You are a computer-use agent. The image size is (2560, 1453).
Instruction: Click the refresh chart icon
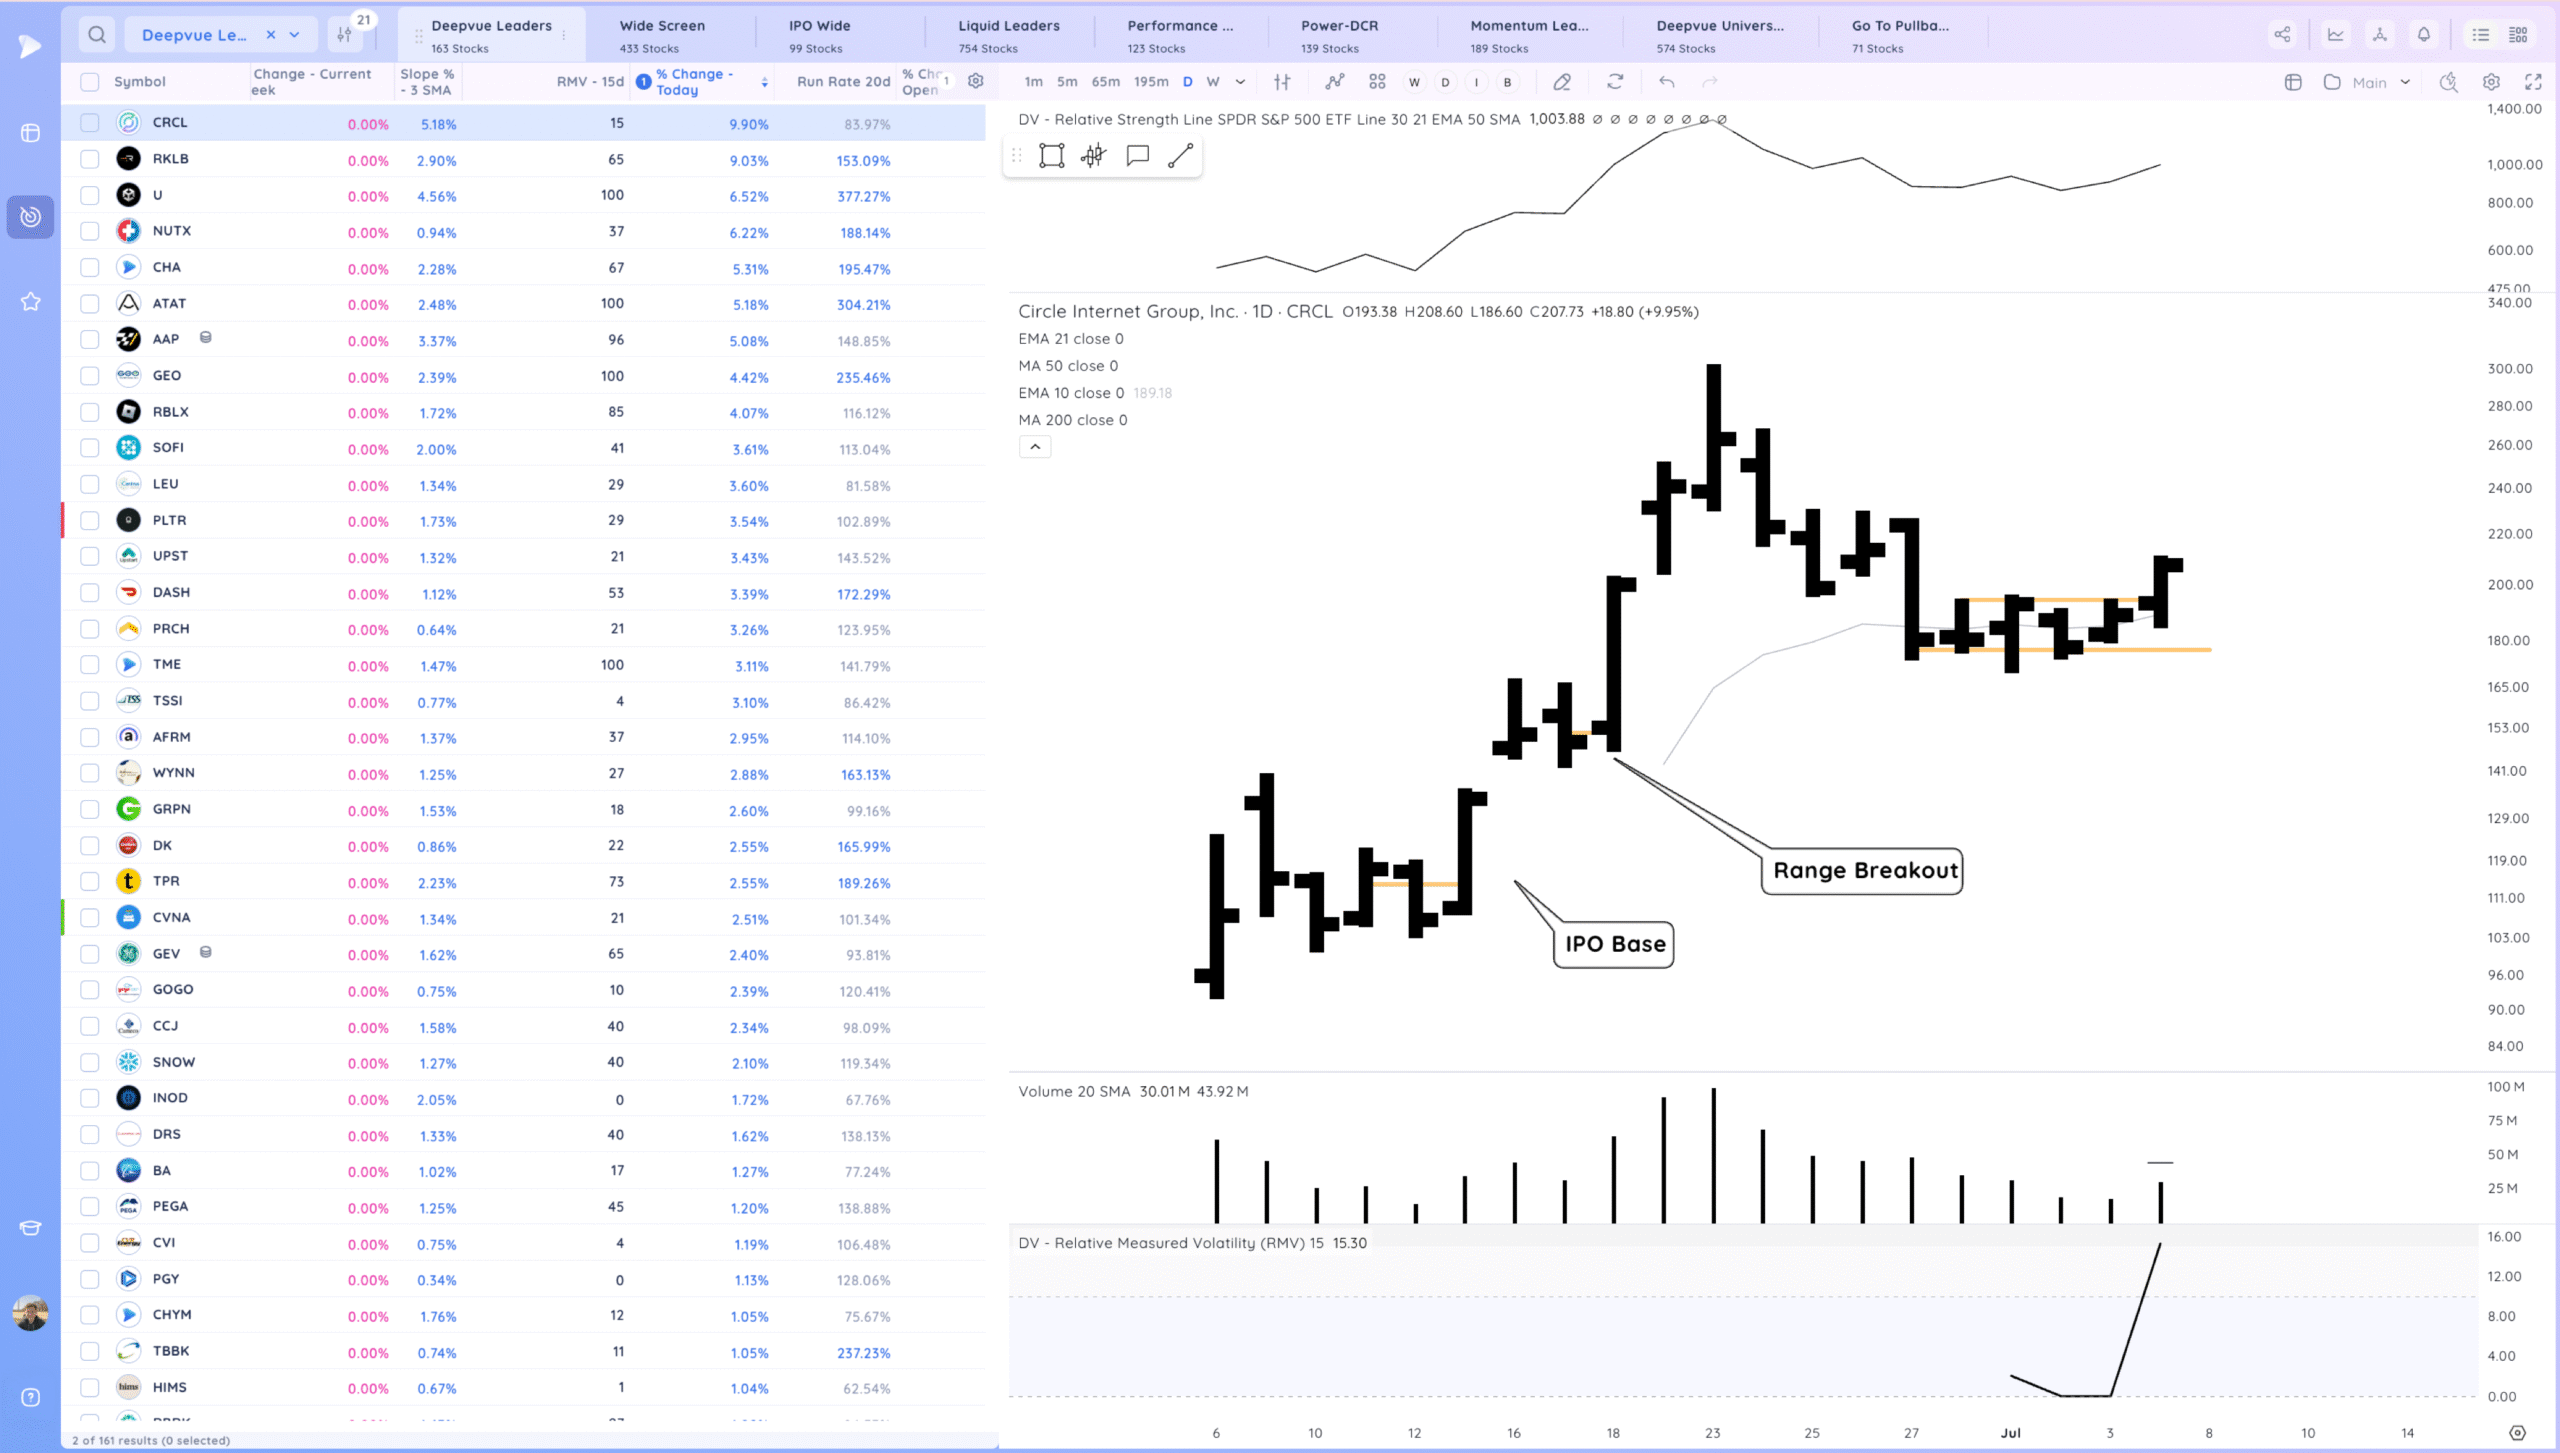[x=1615, y=82]
